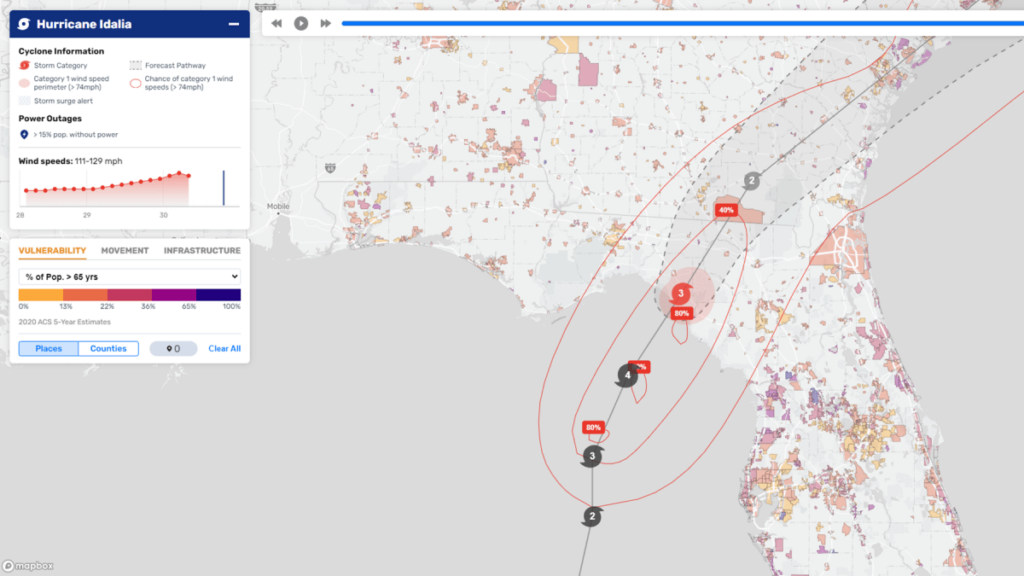The width and height of the screenshot is (1024, 576).
Task: Select the gray category 3 marker on track
Action: pyautogui.click(x=592, y=457)
